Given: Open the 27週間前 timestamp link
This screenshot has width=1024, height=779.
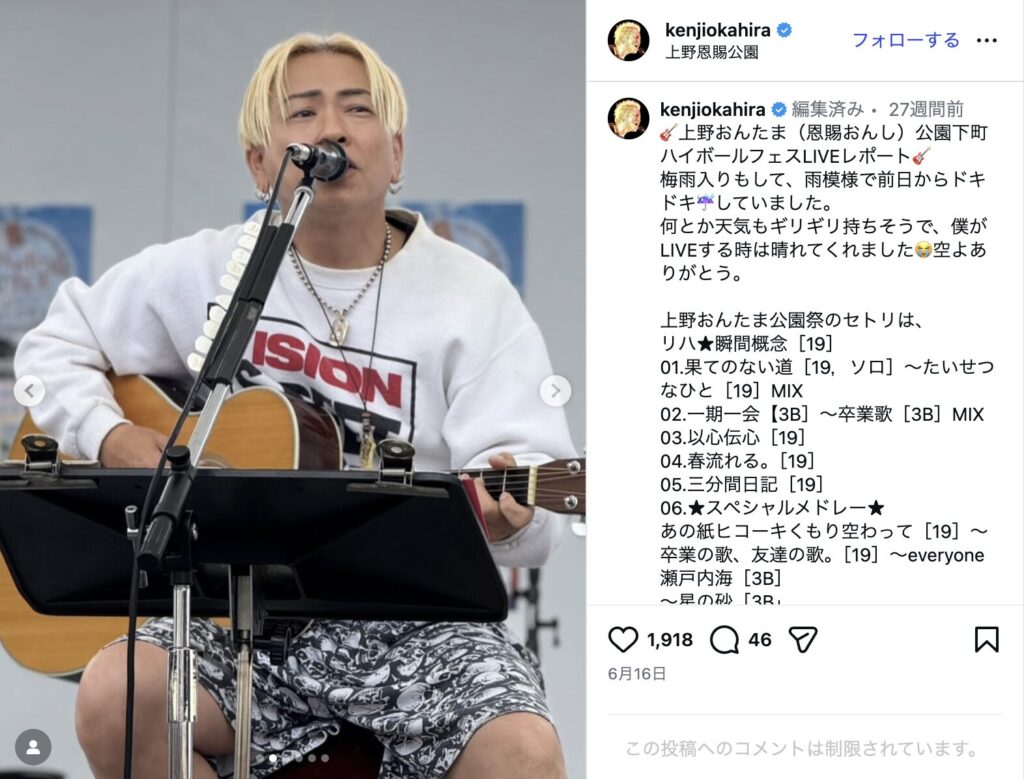Looking at the screenshot, I should (925, 109).
